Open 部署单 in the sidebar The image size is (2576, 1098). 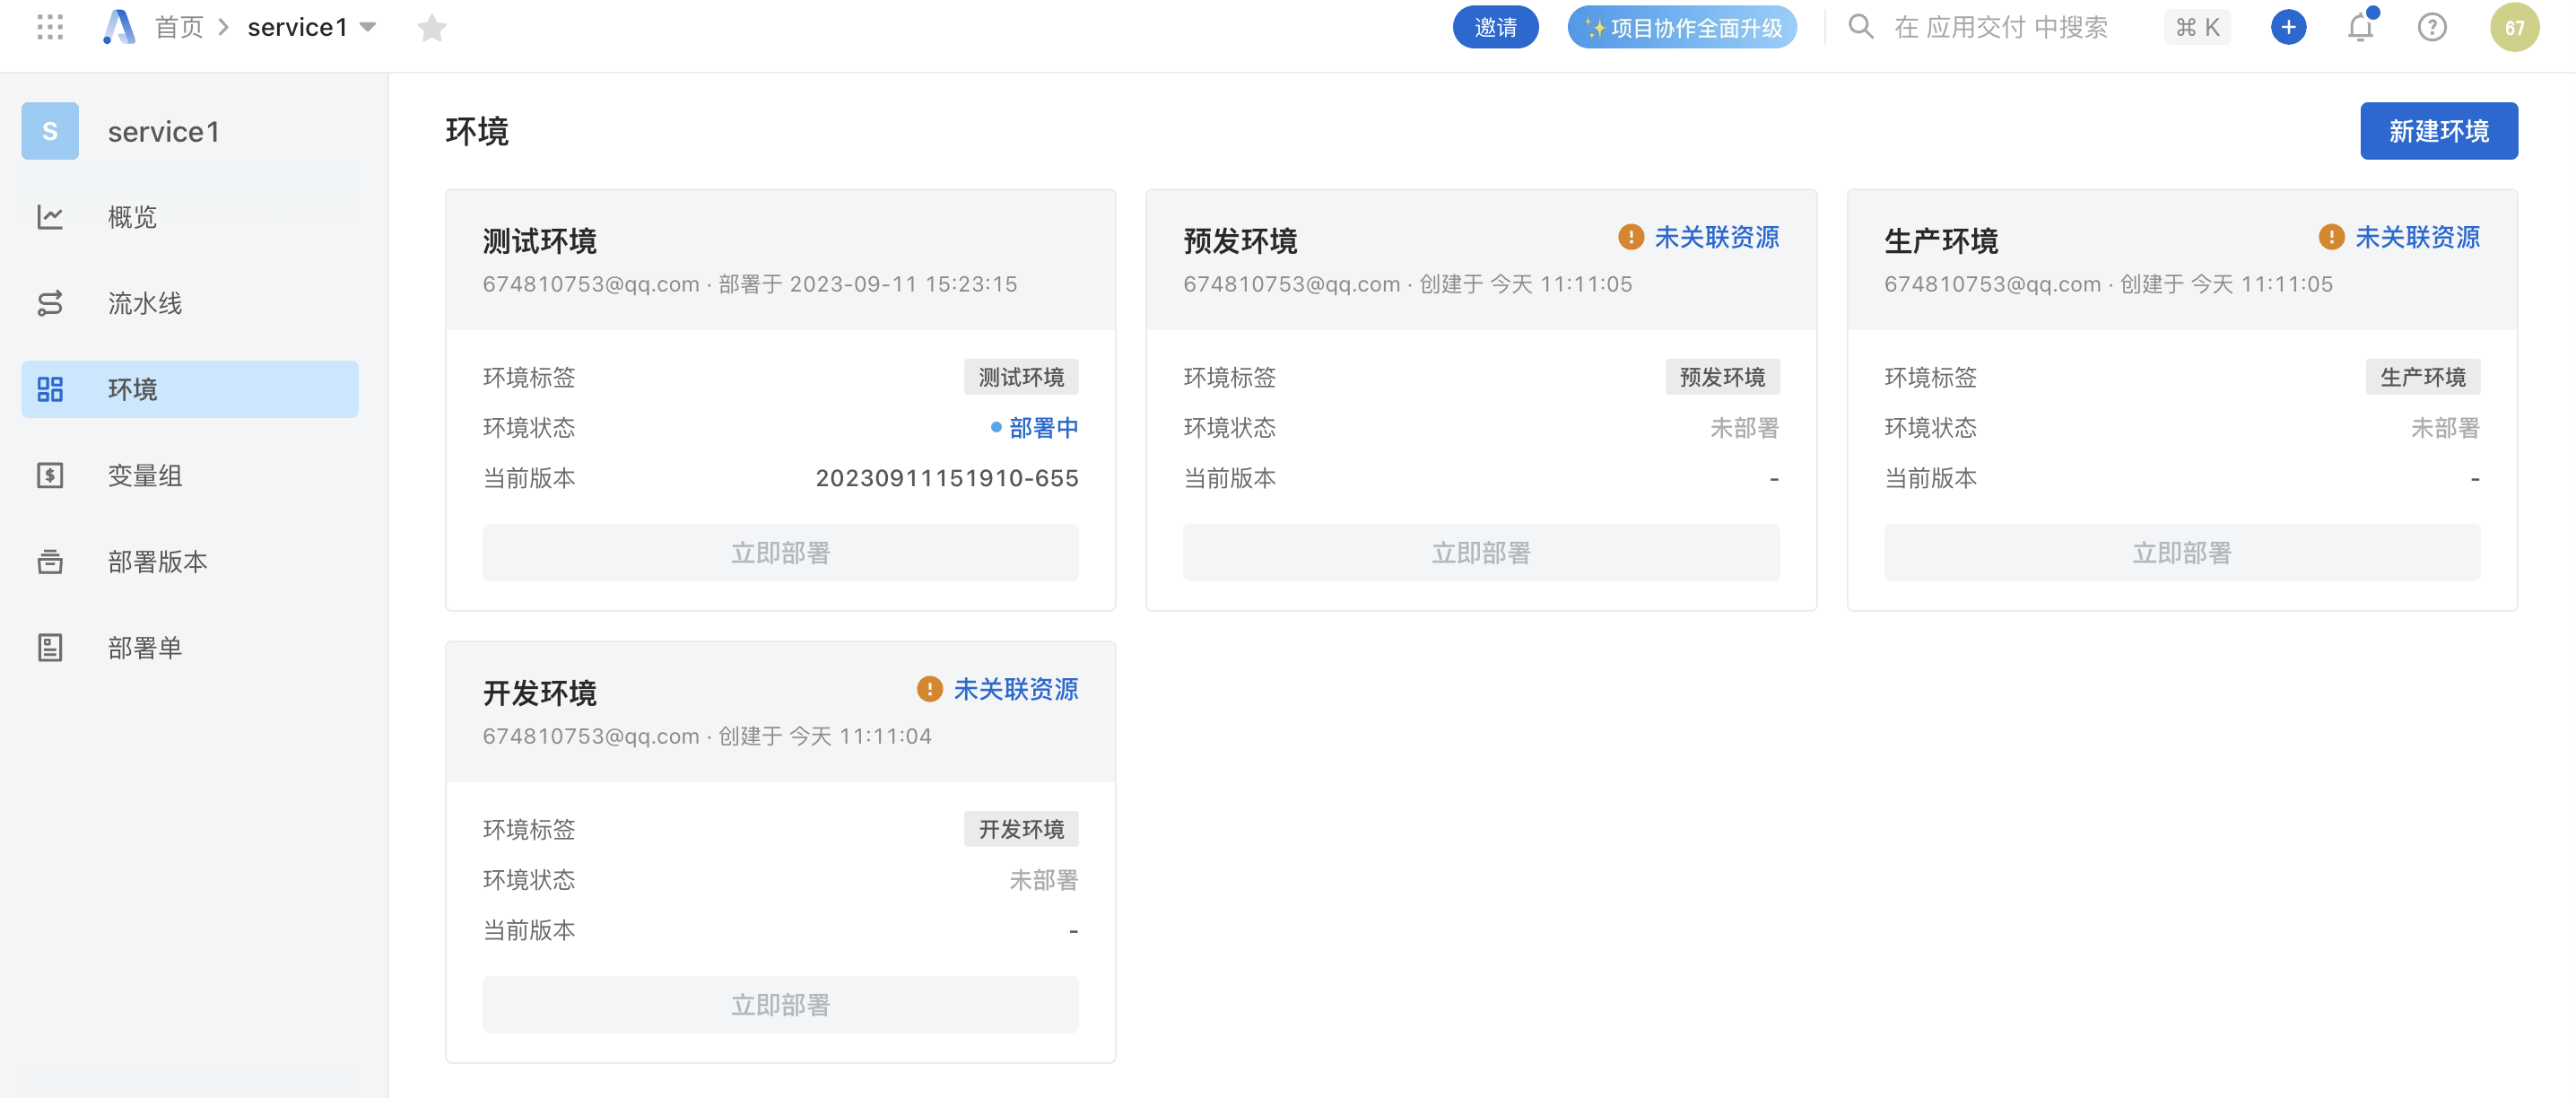190,647
